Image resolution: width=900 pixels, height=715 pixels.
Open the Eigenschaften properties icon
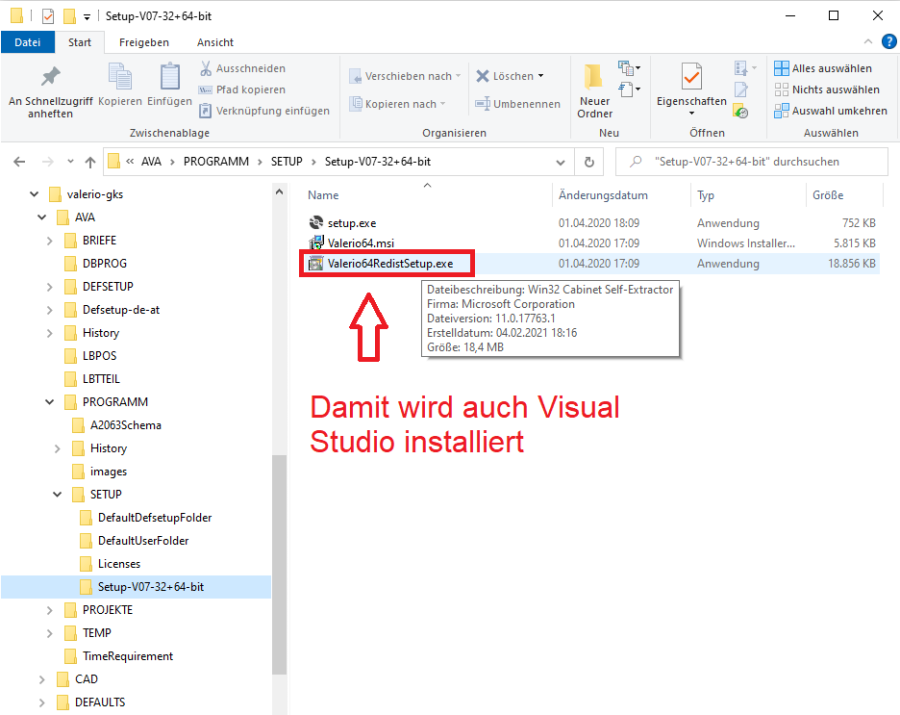(691, 78)
